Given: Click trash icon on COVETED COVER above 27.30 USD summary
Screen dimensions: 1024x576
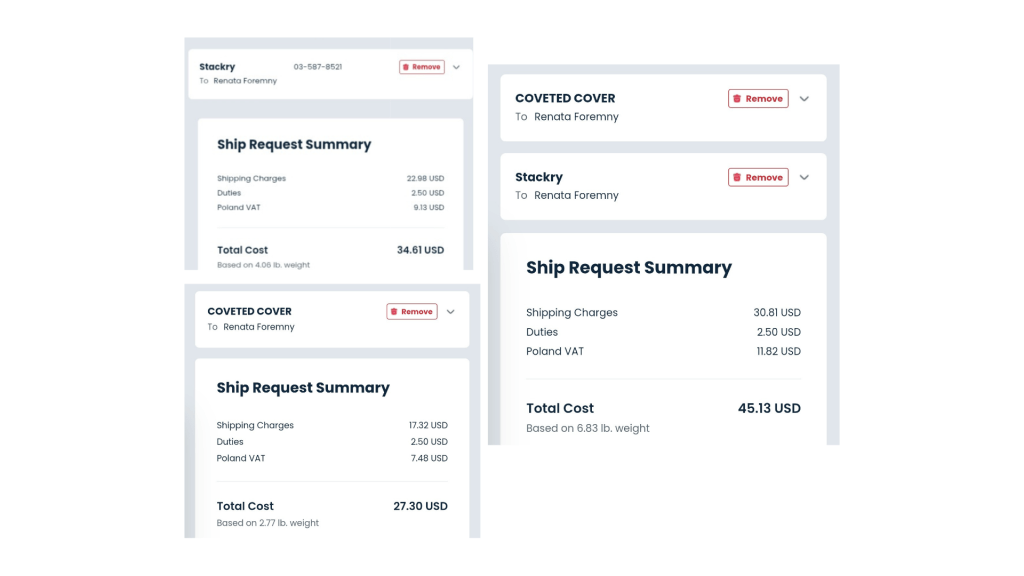Looking at the screenshot, I should point(394,312).
